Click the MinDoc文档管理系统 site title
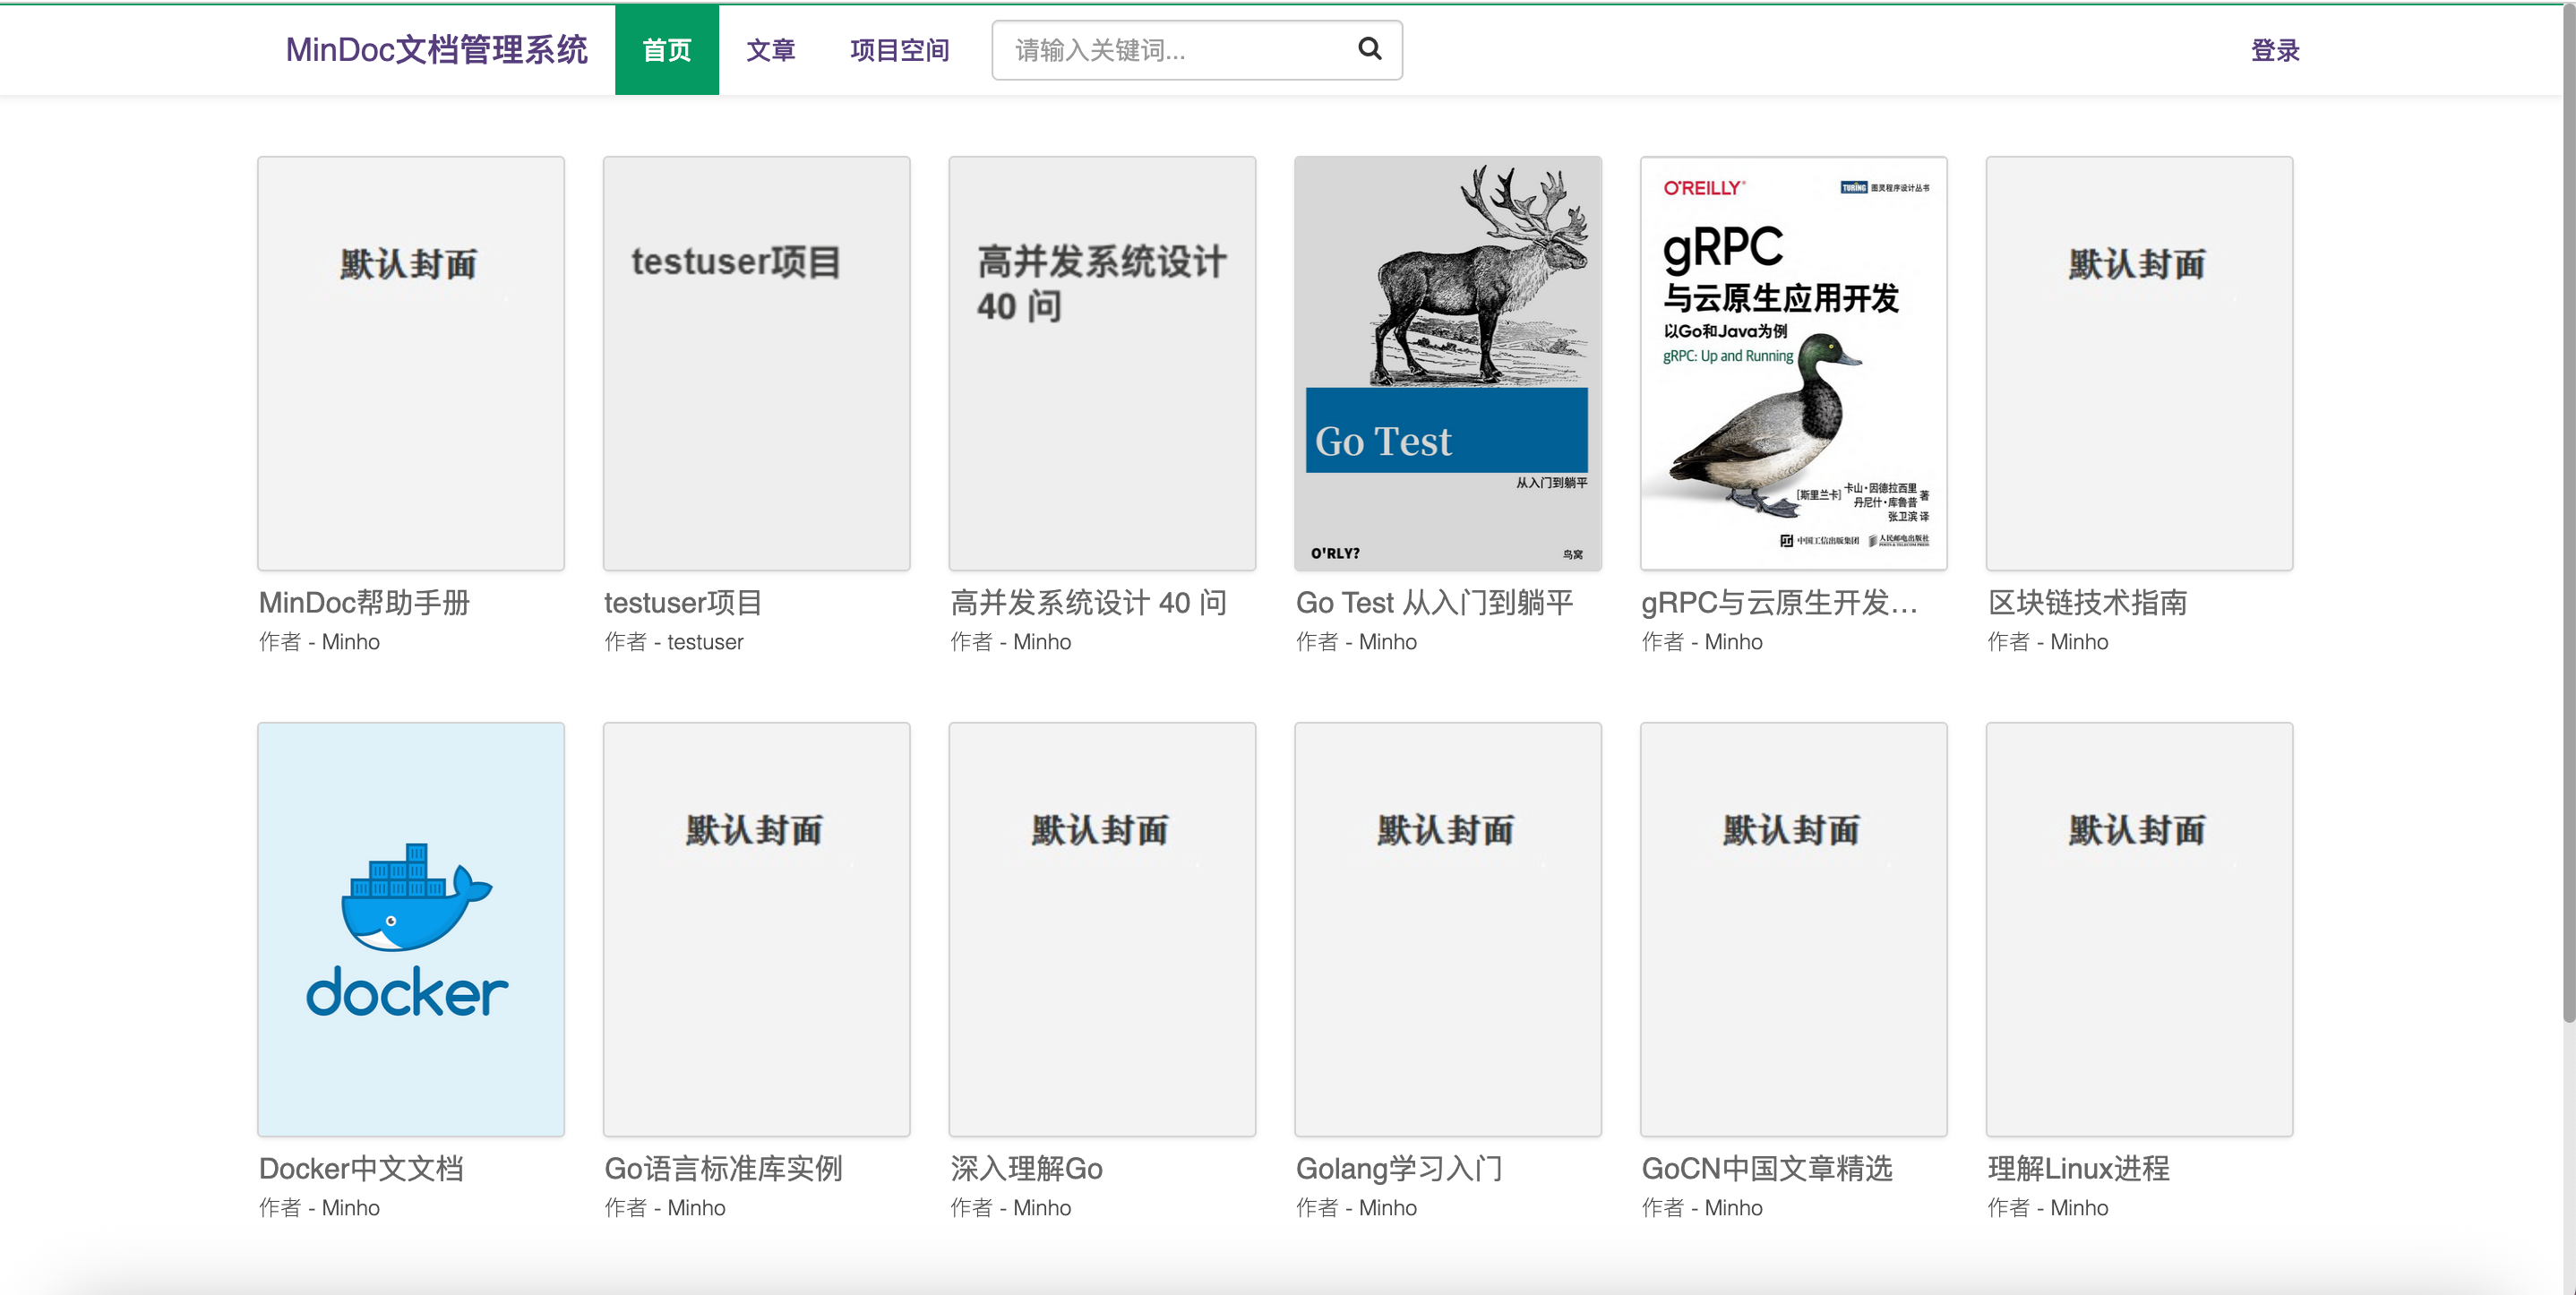Screen dimensions: 2576x1295 [436, 50]
